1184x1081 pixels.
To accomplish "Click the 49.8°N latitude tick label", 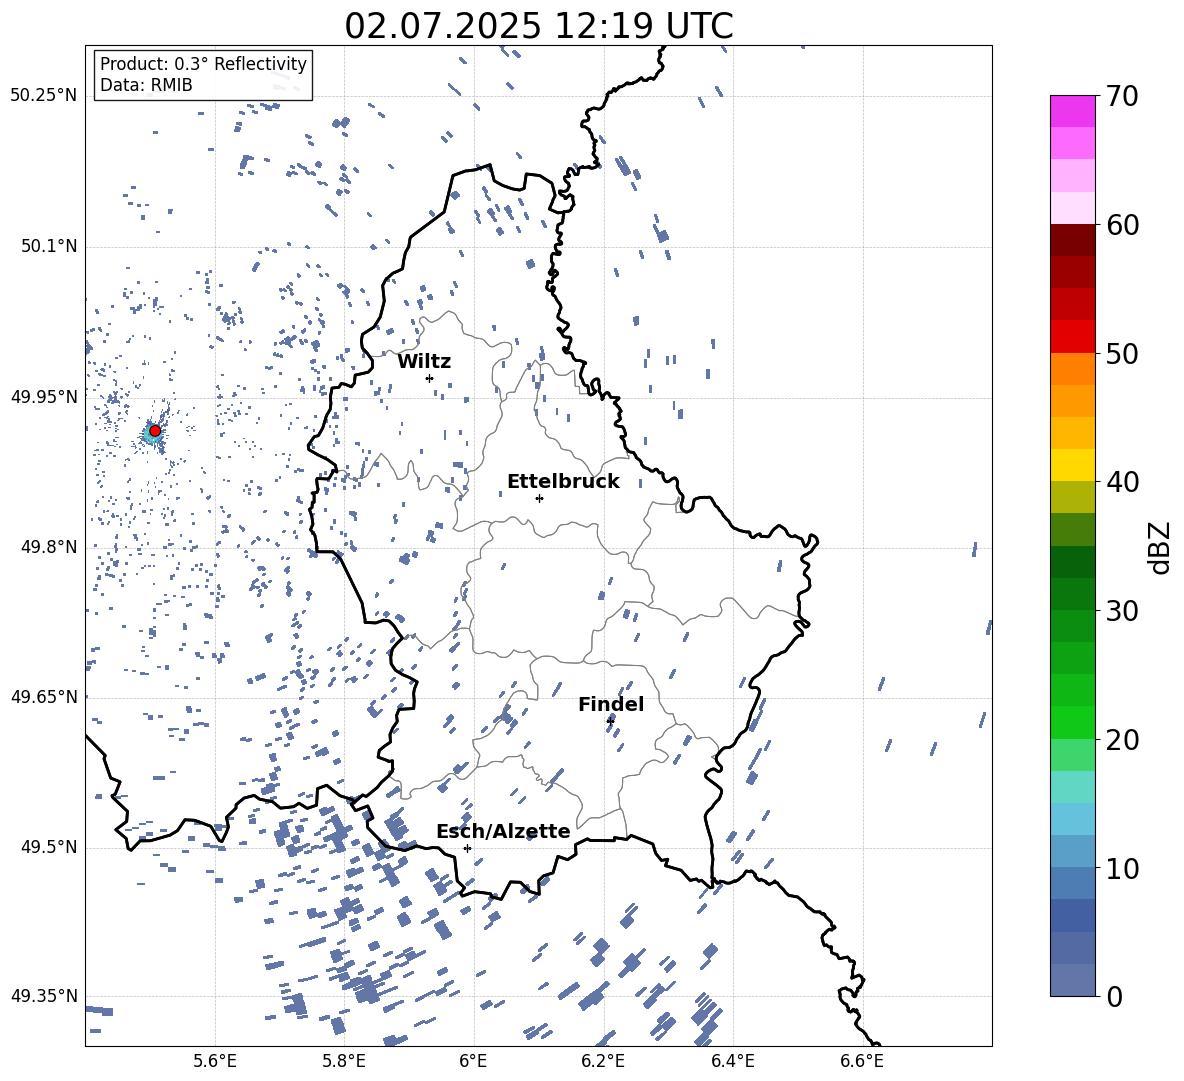I will 49,547.
